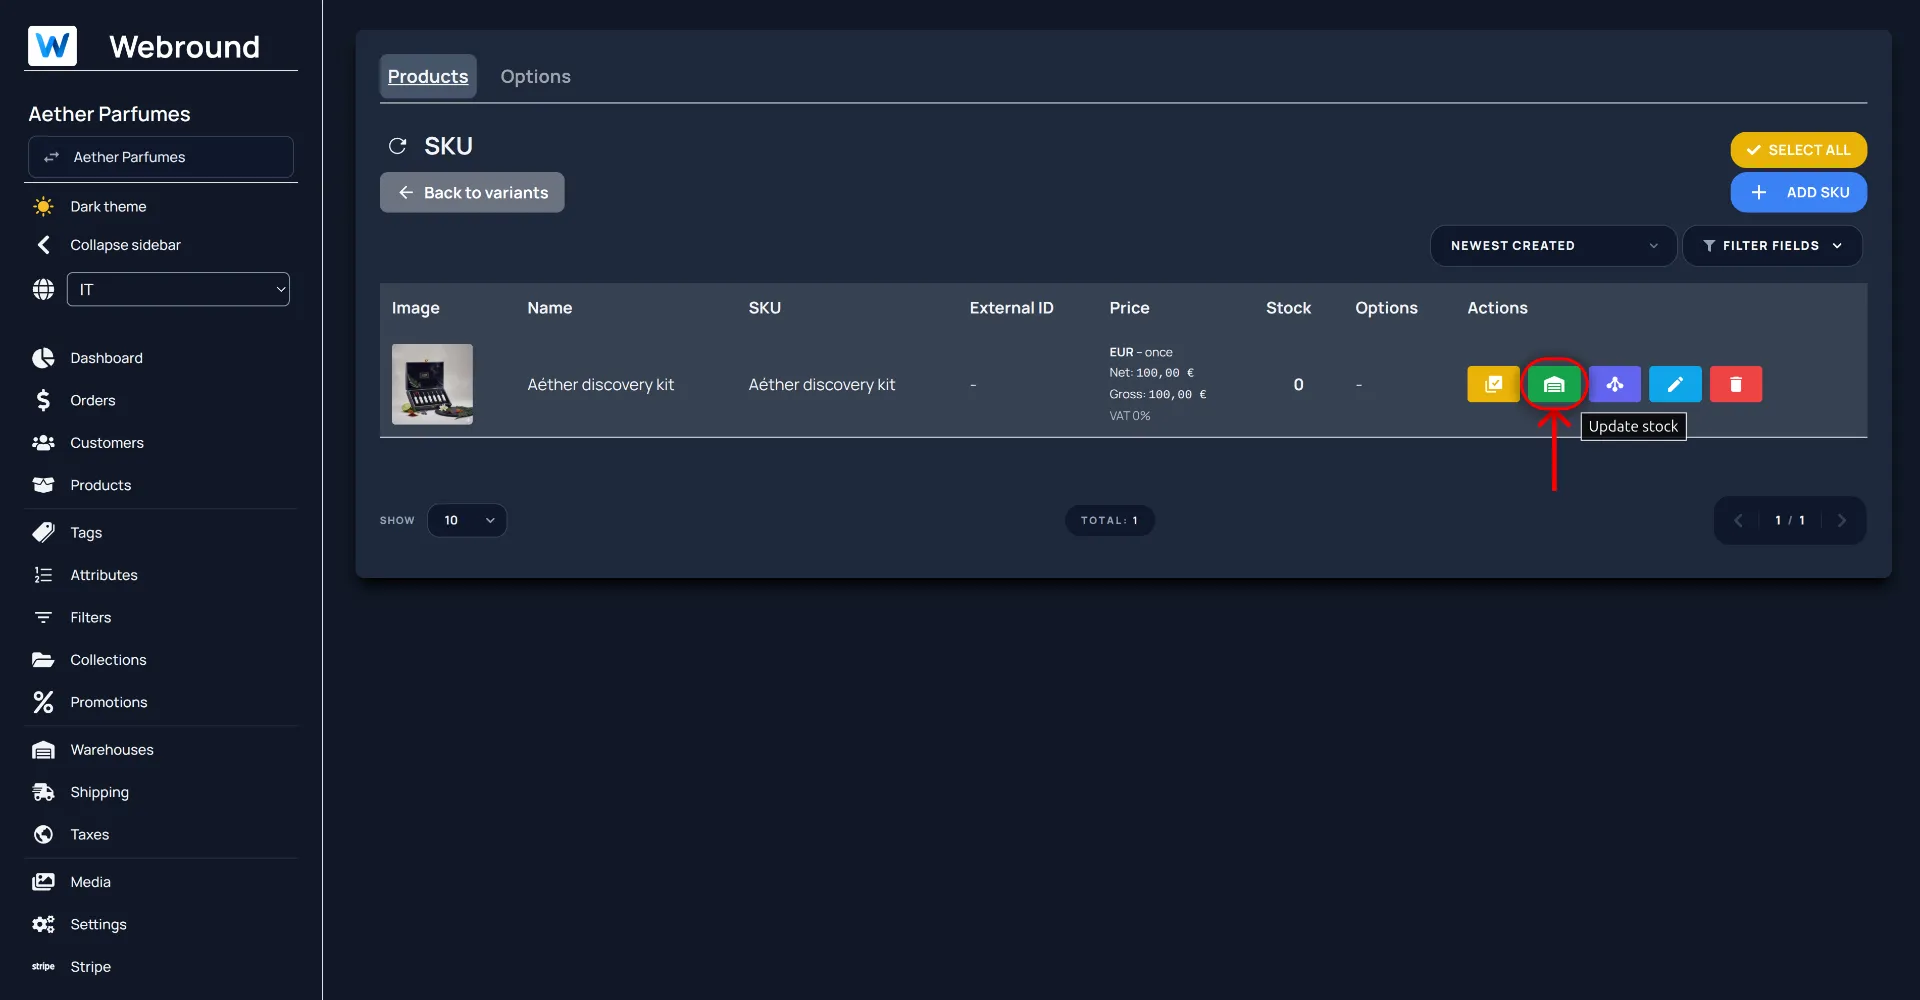Click the Add SKU button

pos(1798,192)
